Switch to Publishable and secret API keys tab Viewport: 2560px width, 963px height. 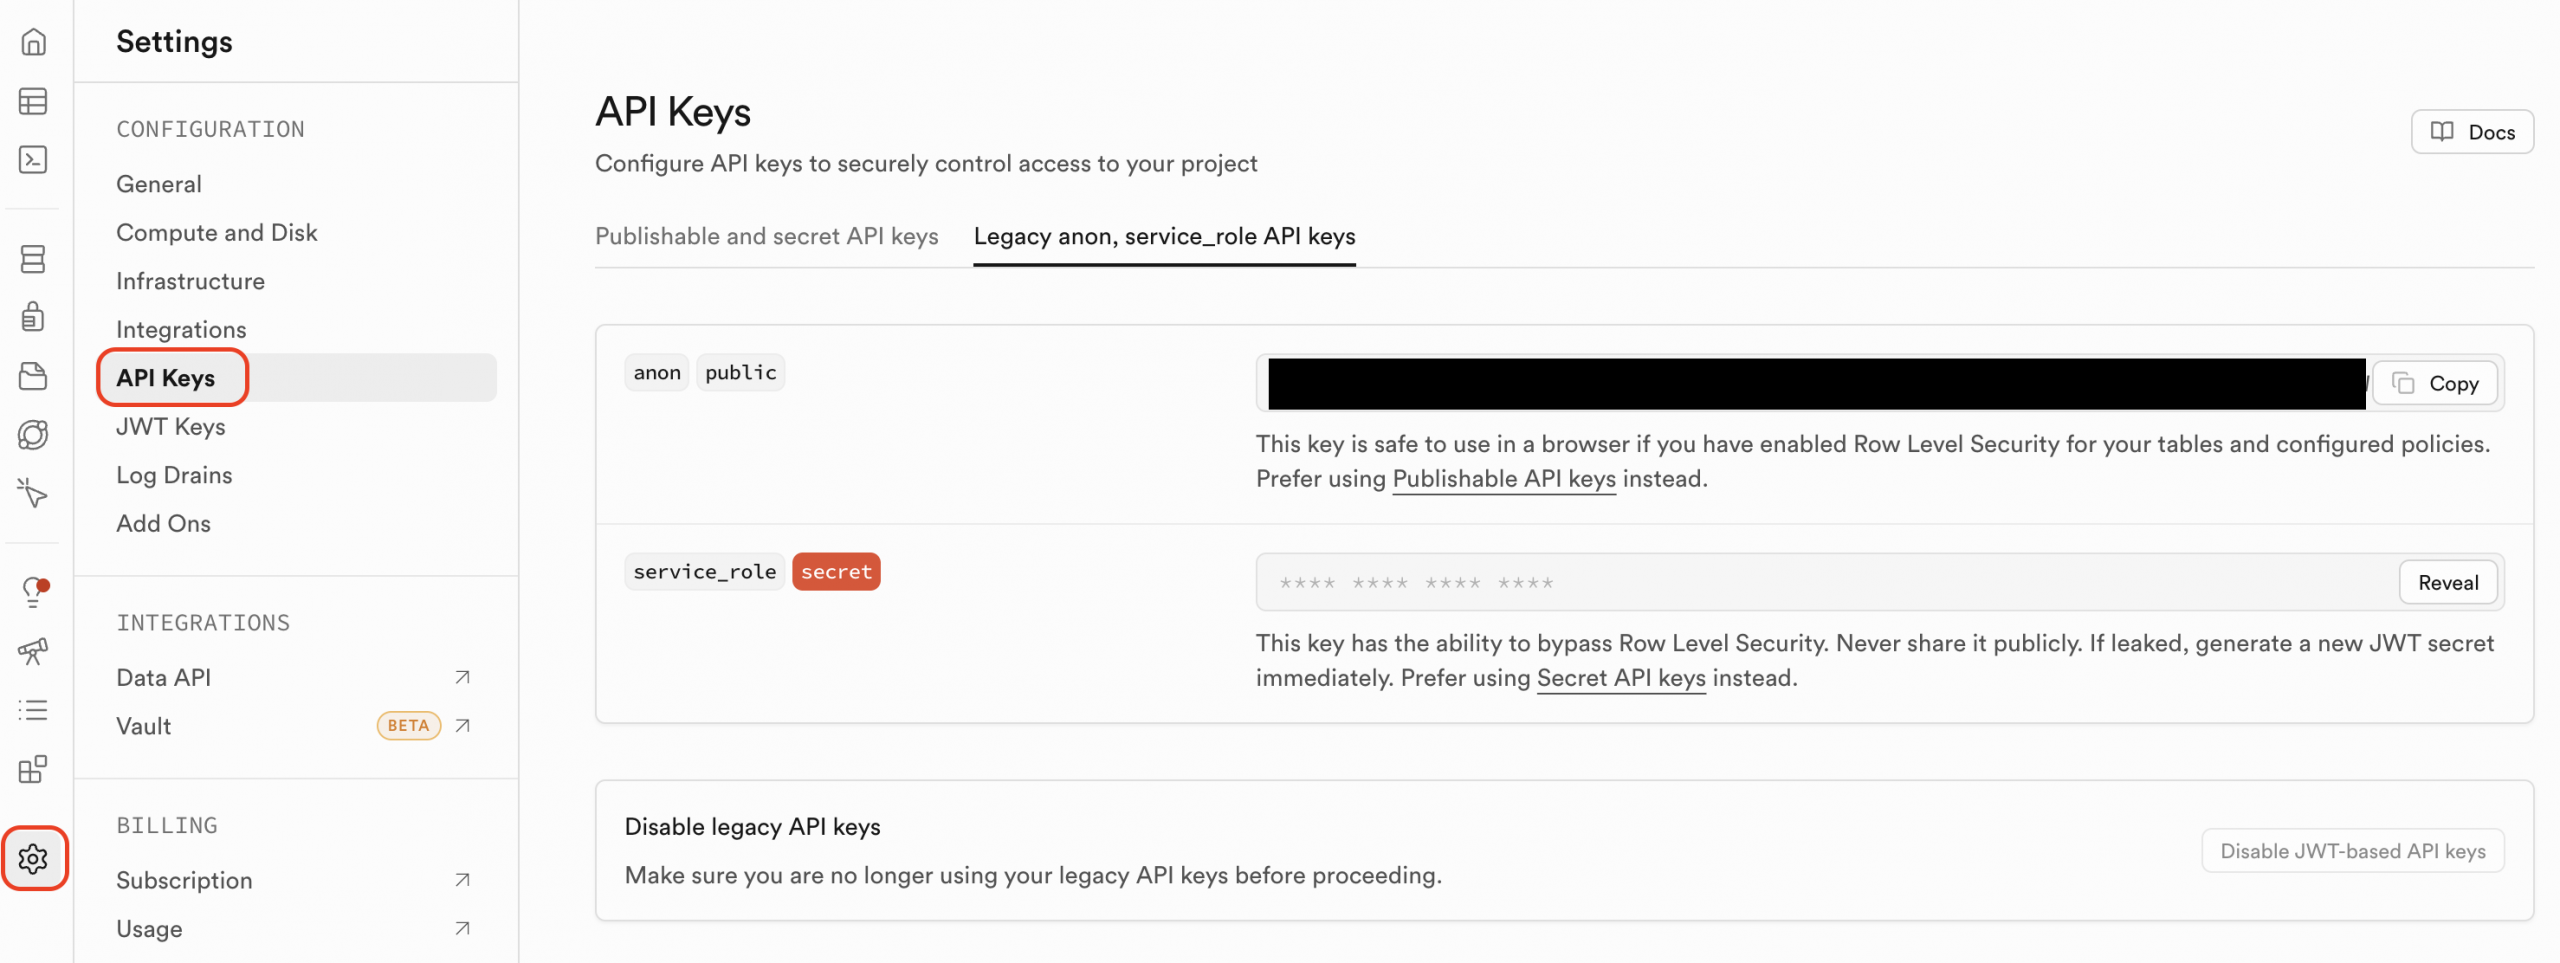pyautogui.click(x=766, y=236)
